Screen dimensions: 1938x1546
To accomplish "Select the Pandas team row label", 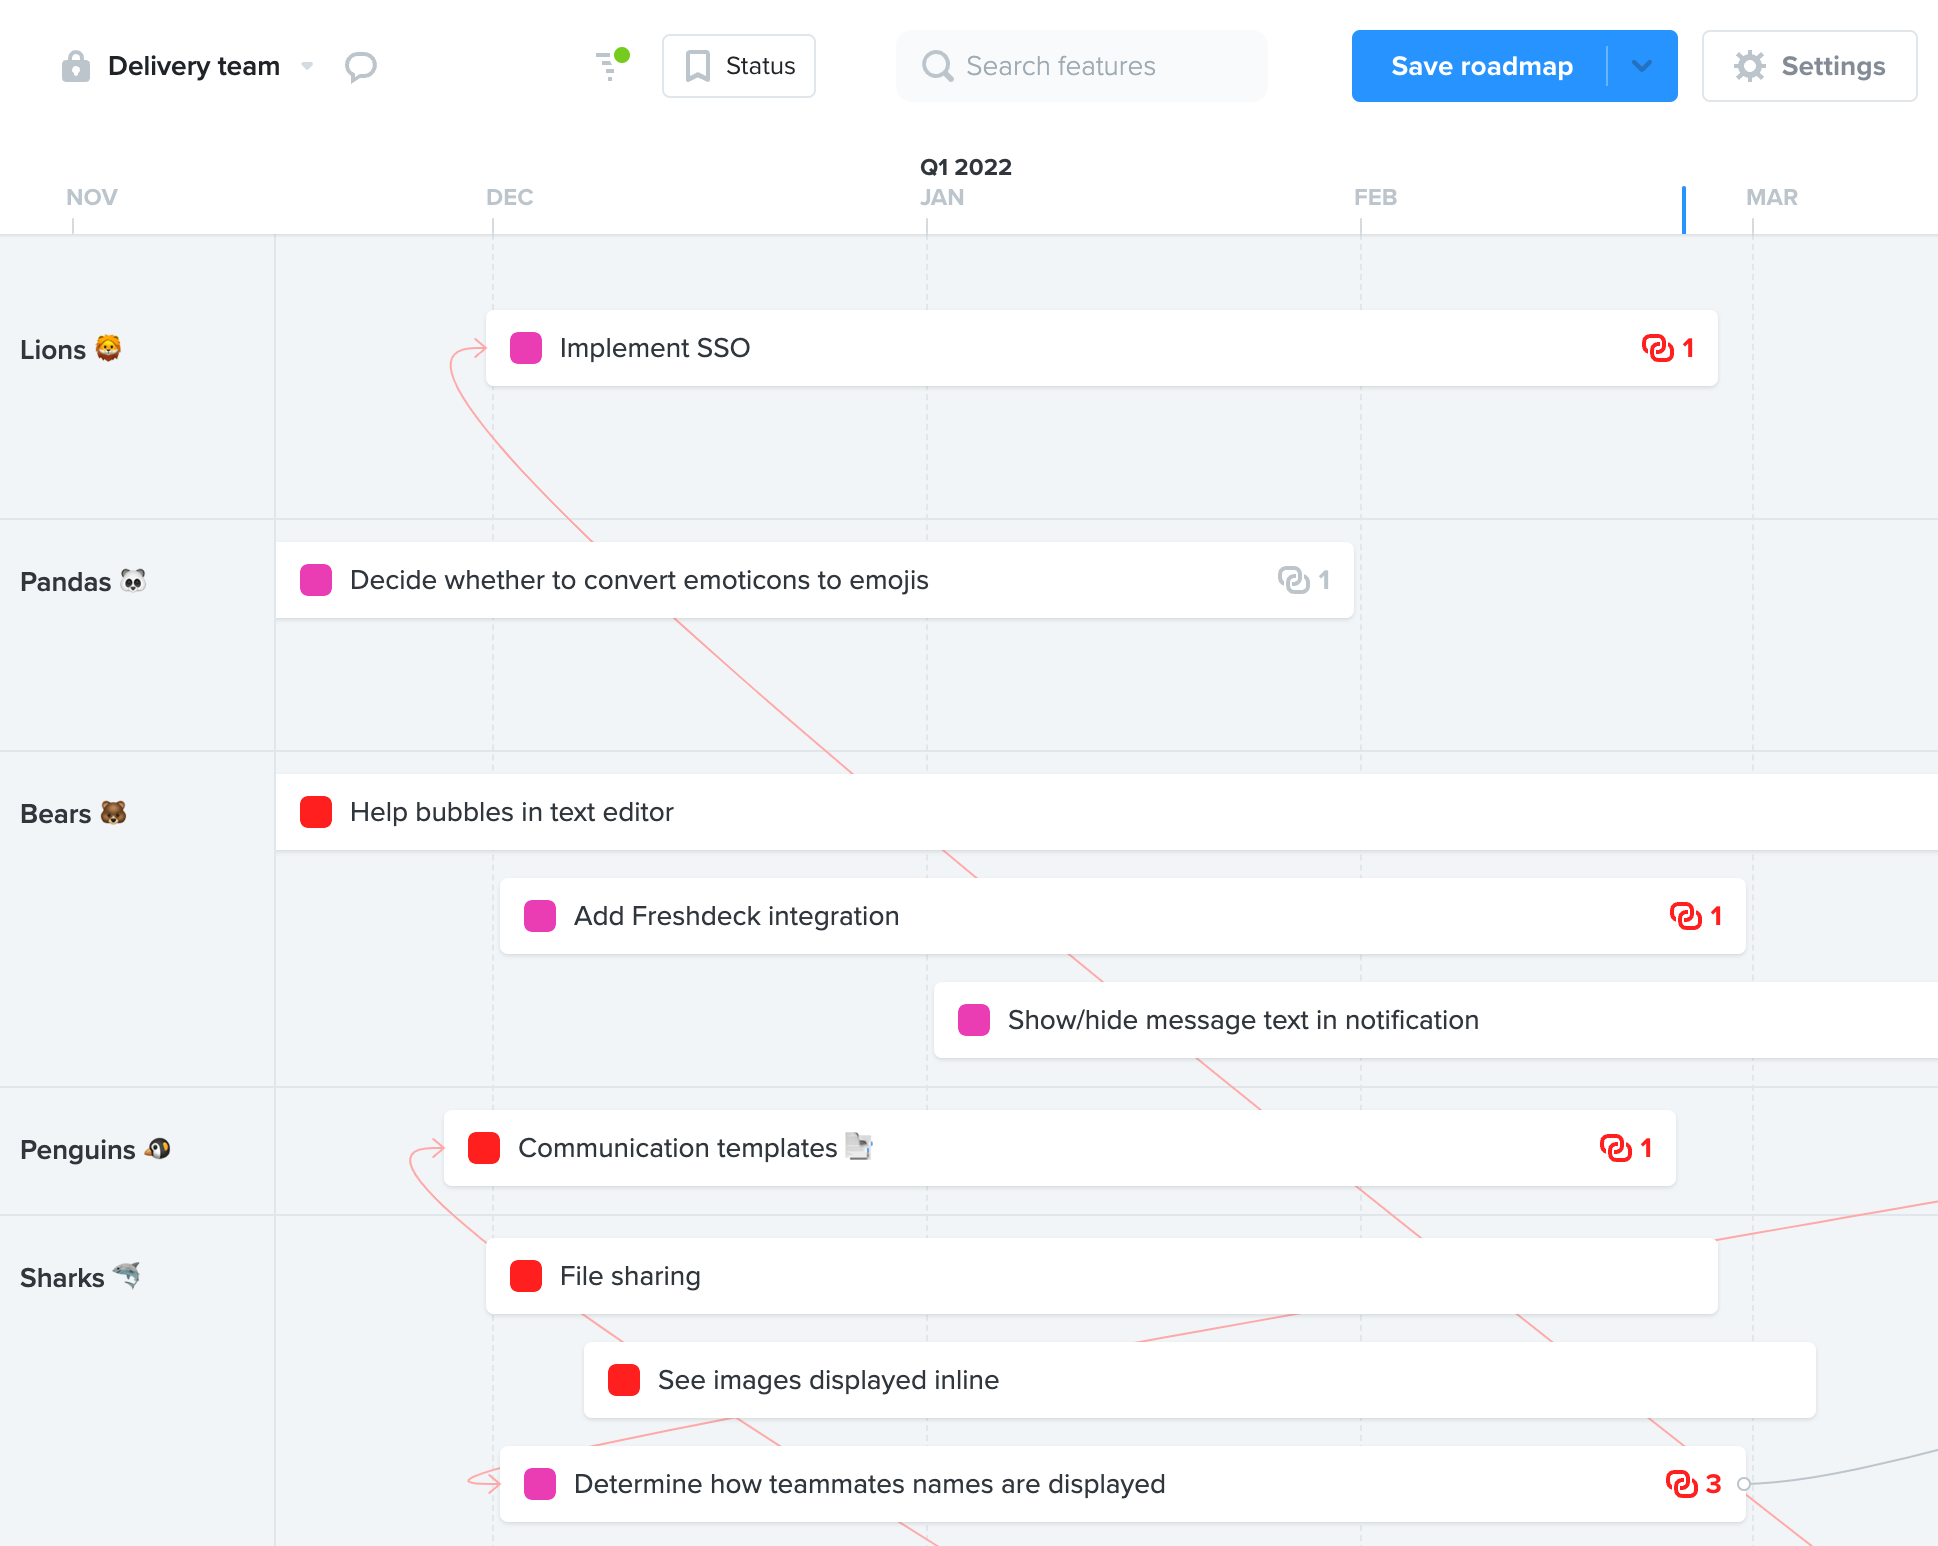I will pyautogui.click(x=83, y=581).
